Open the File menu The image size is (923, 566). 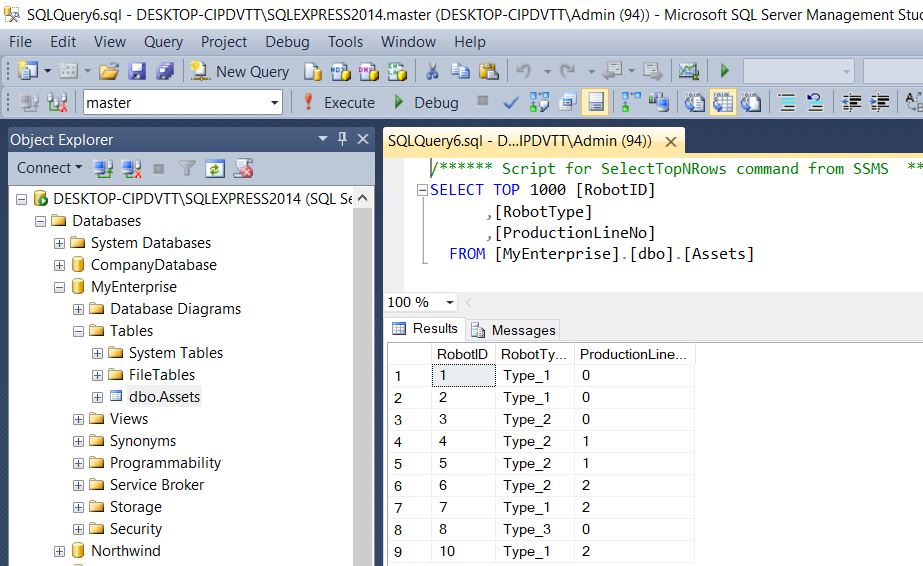[21, 42]
